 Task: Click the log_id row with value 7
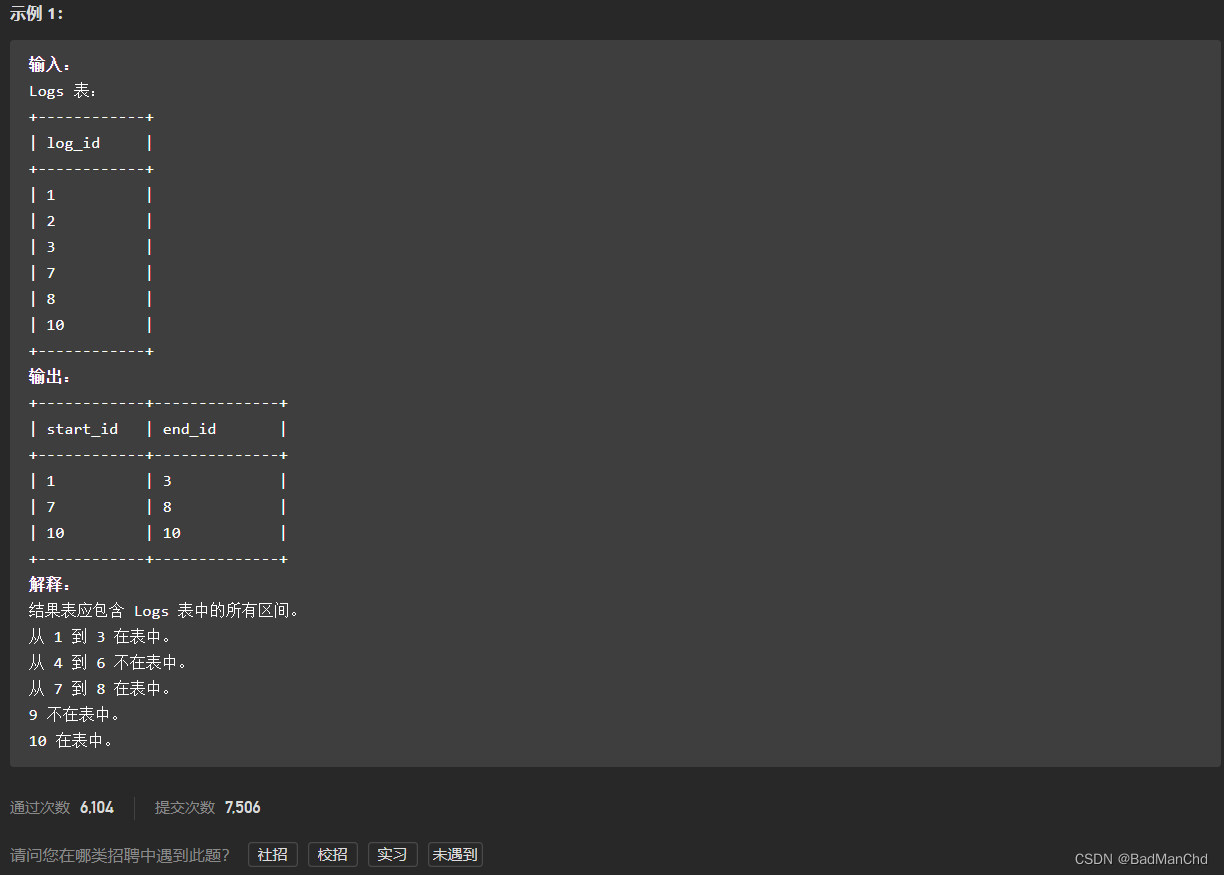pos(91,273)
